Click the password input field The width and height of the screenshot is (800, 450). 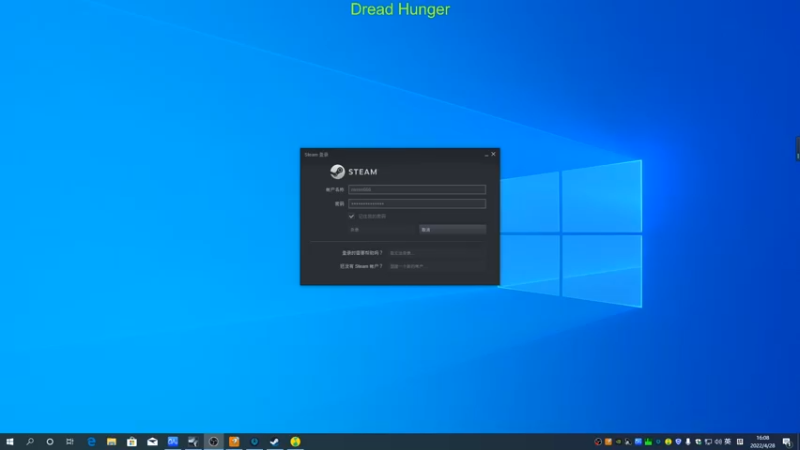click(417, 204)
